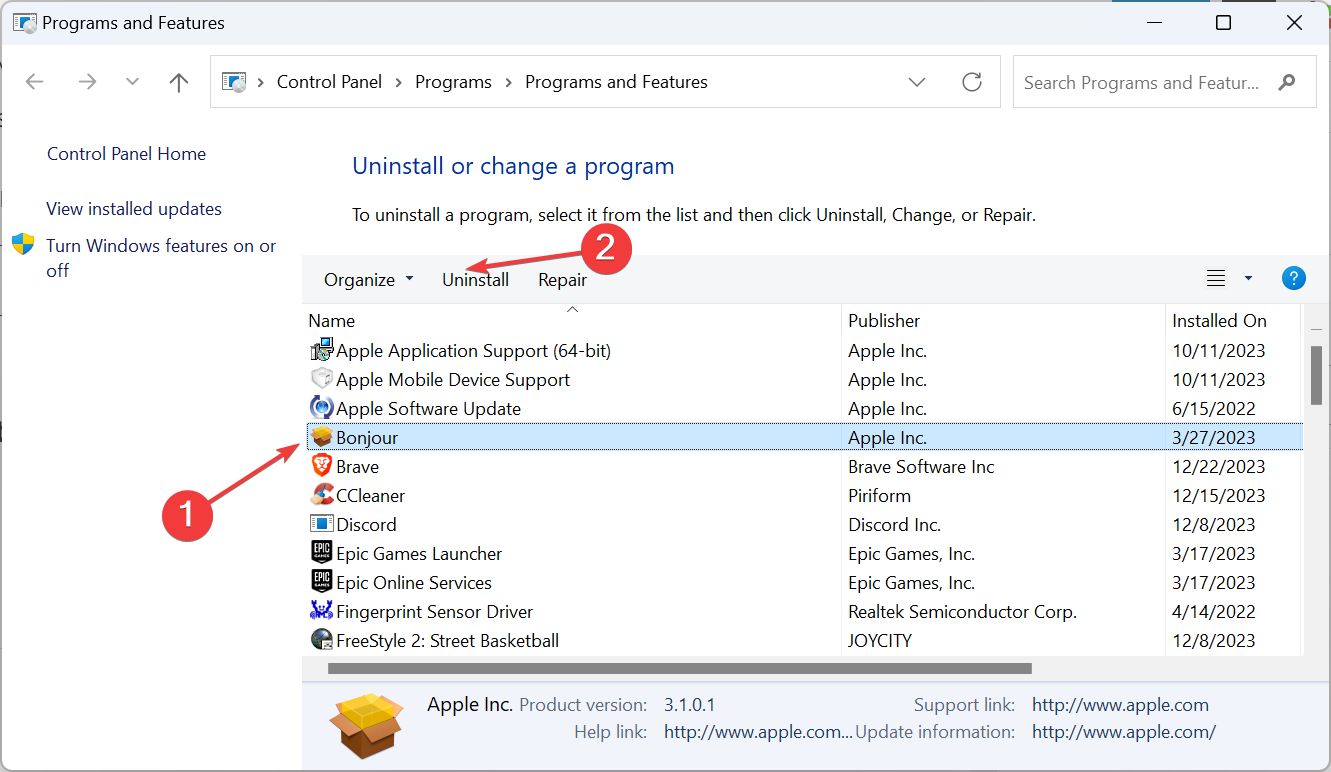
Task: Select the Discord row name
Action: coord(366,525)
